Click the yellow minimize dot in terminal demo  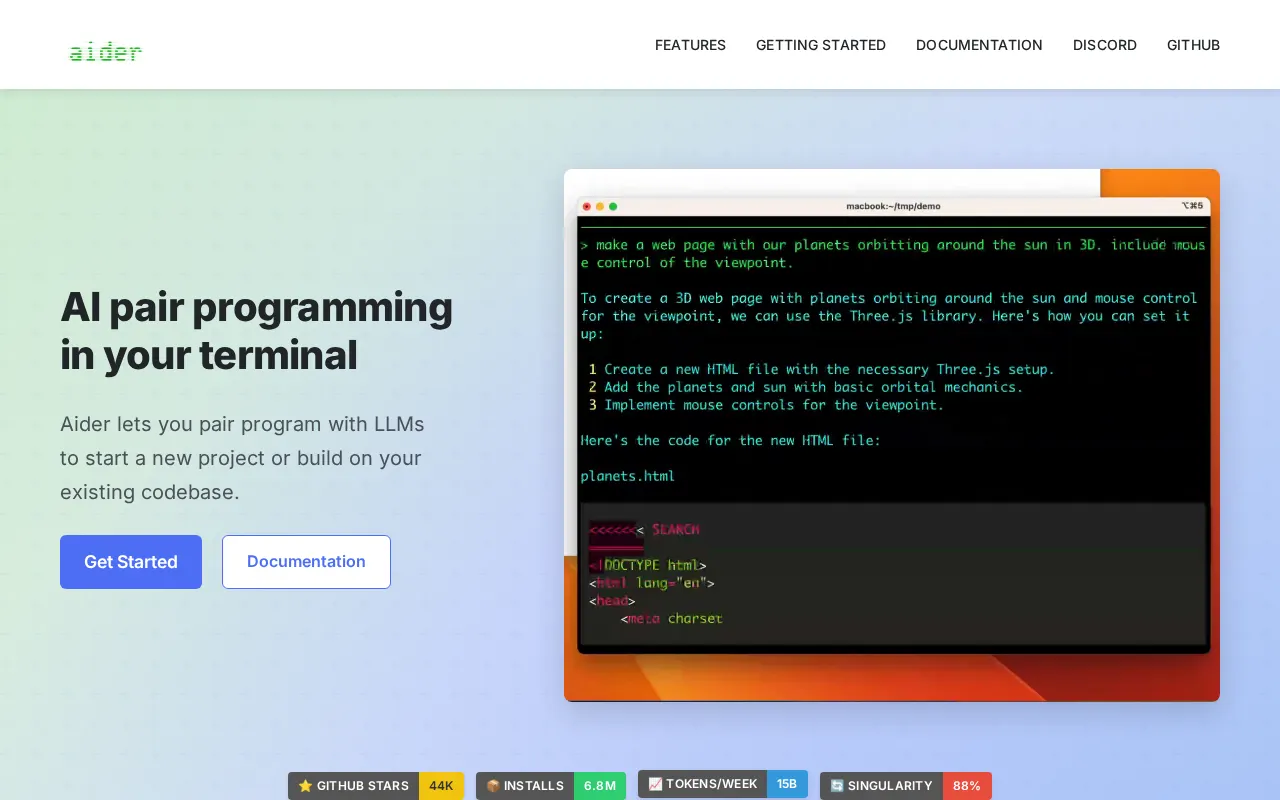click(x=600, y=206)
